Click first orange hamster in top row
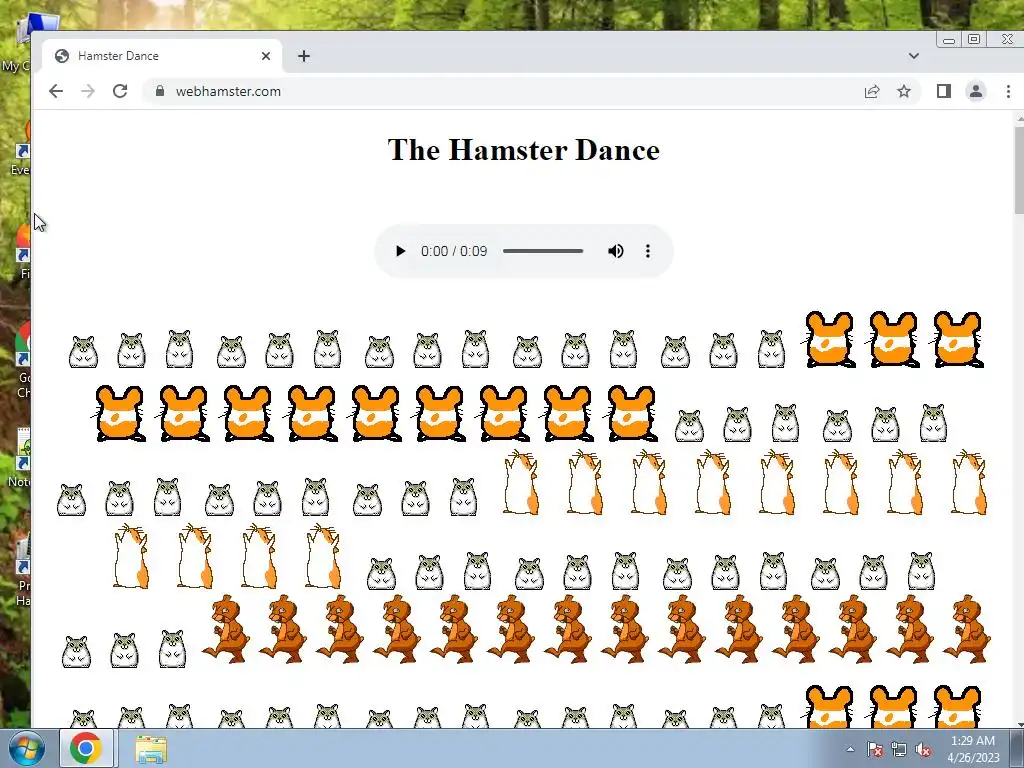This screenshot has height=768, width=1024. point(829,340)
